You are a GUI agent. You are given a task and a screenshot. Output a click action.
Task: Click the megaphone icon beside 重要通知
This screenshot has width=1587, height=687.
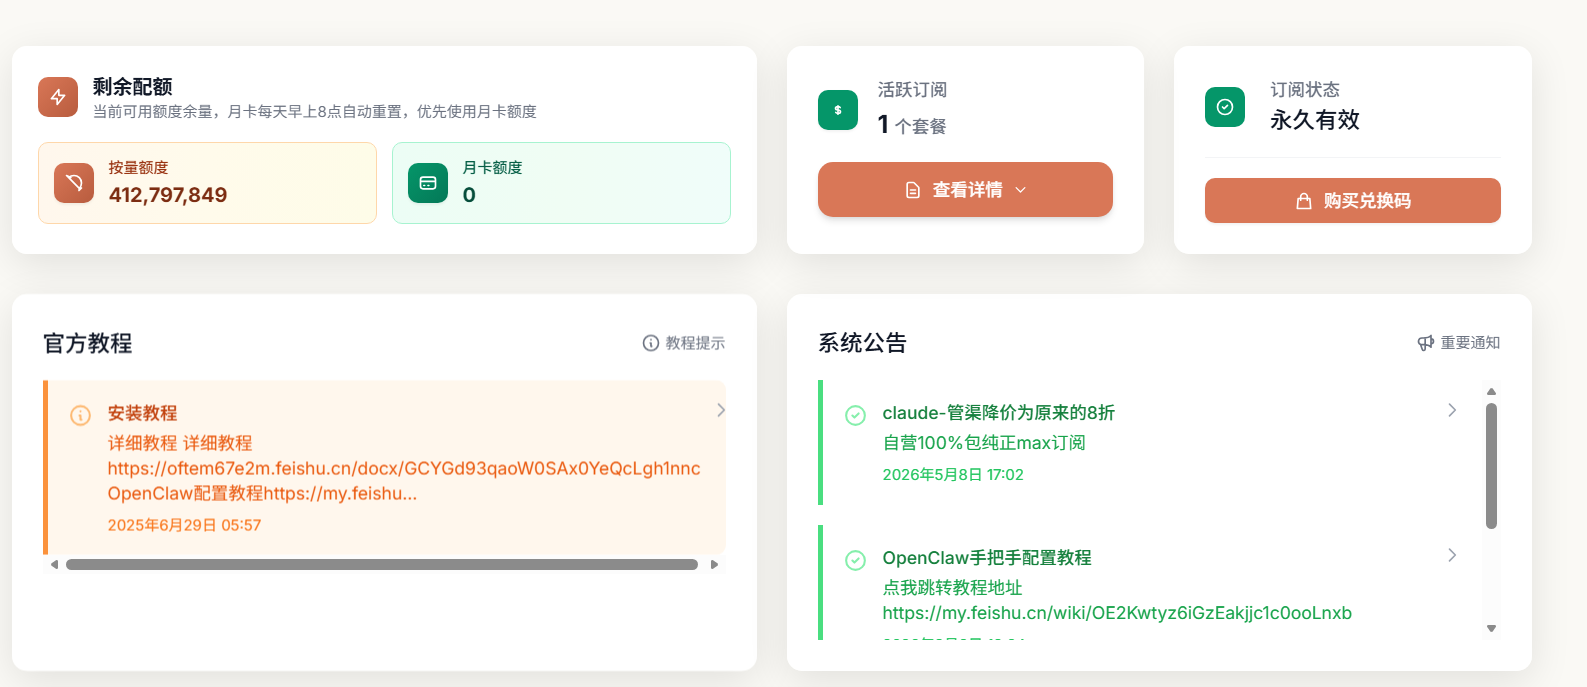coord(1426,343)
